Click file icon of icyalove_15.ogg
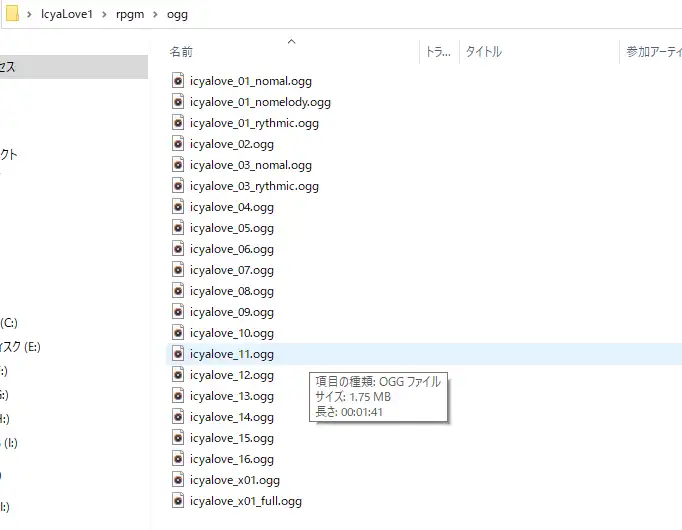 point(178,438)
